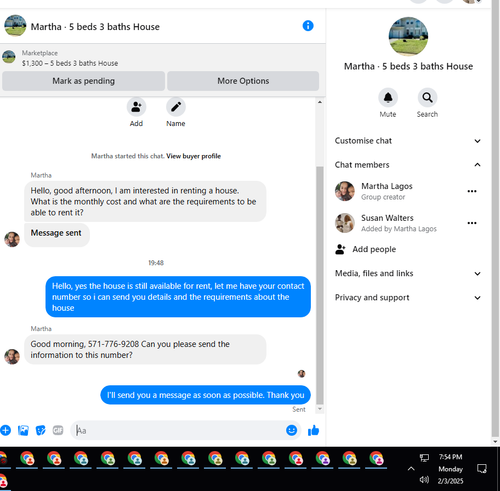This screenshot has height=491, width=500.
Task: Open the View buyer profile link
Action: (x=193, y=156)
